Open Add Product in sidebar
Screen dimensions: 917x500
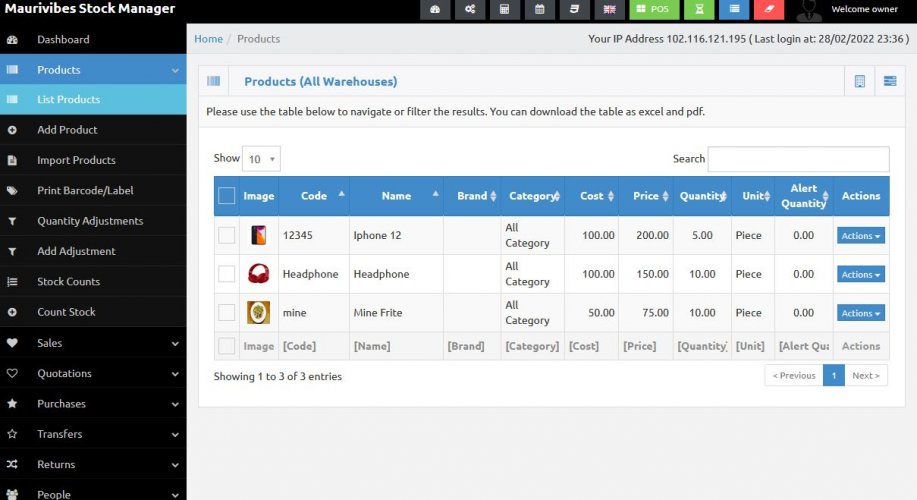(93, 130)
